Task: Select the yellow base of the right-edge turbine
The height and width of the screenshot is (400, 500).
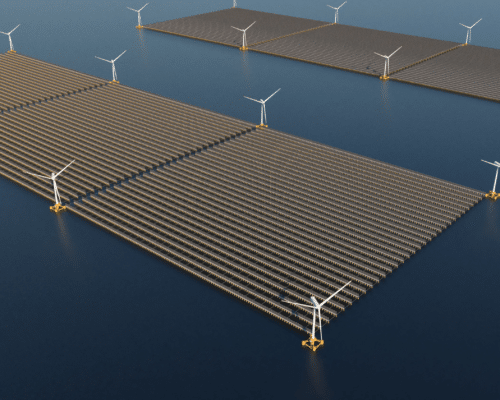Action: [493, 195]
